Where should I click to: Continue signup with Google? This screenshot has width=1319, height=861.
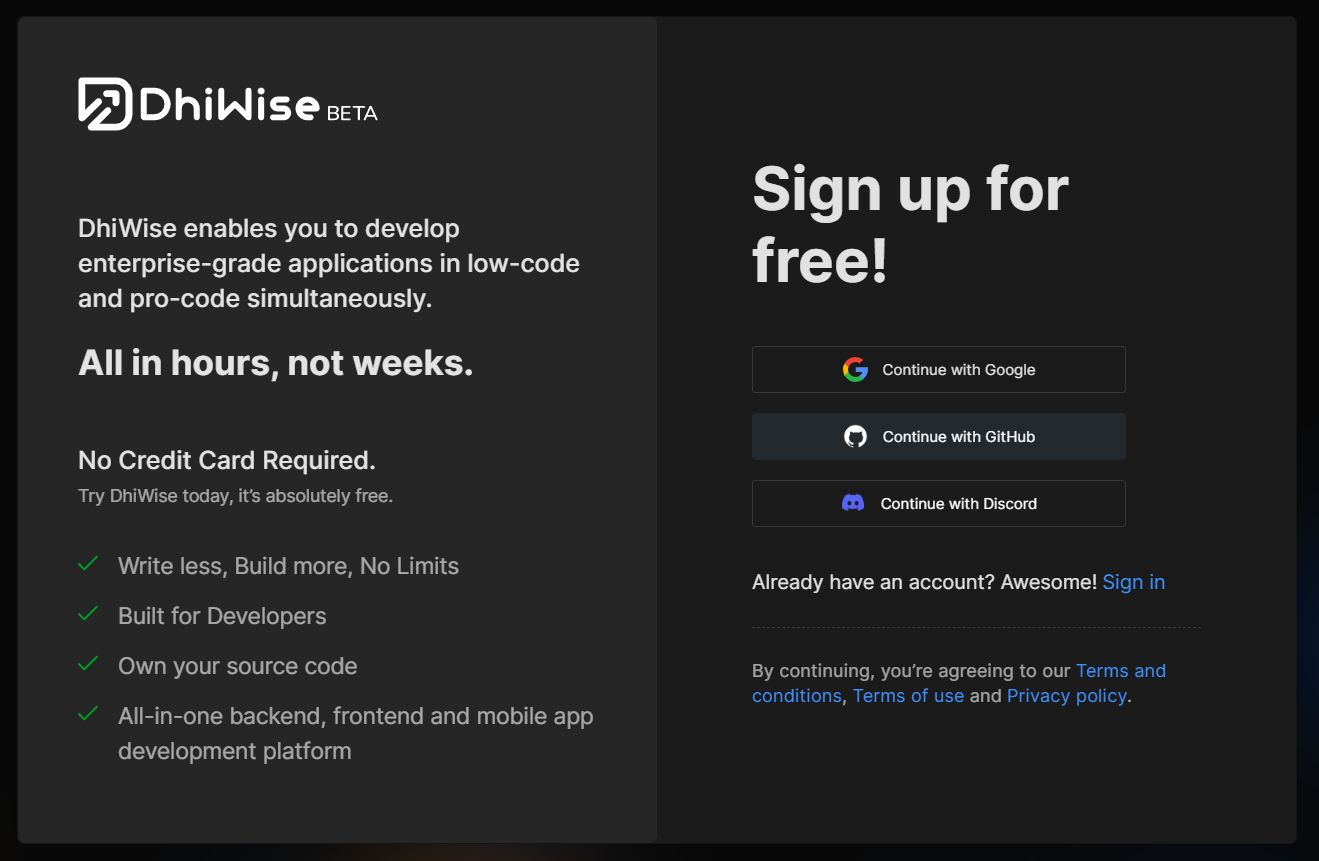point(938,369)
